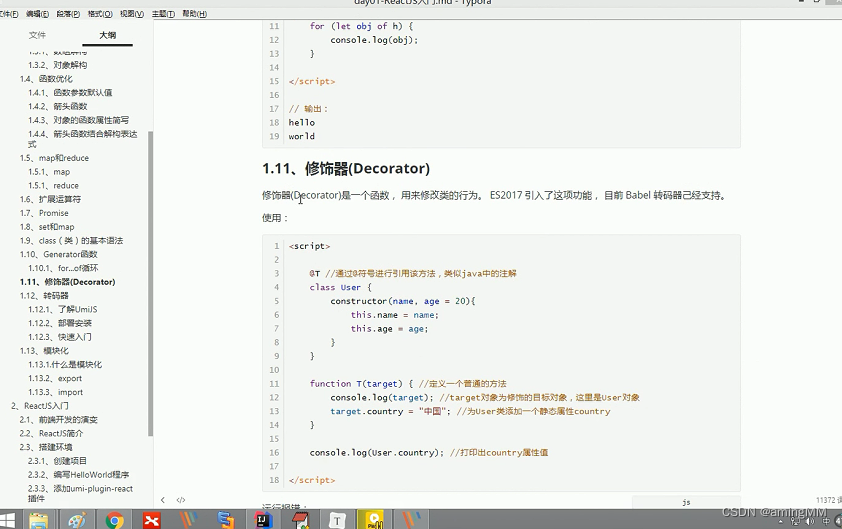842x529 pixels.
Task: Open the red XMind taskbar icon
Action: [151, 520]
